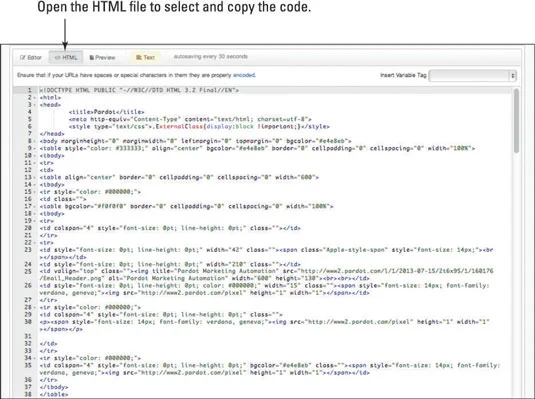The height and width of the screenshot is (399, 535).
Task: Click line number 12 in the gutter
Action: pyautogui.click(x=28, y=170)
